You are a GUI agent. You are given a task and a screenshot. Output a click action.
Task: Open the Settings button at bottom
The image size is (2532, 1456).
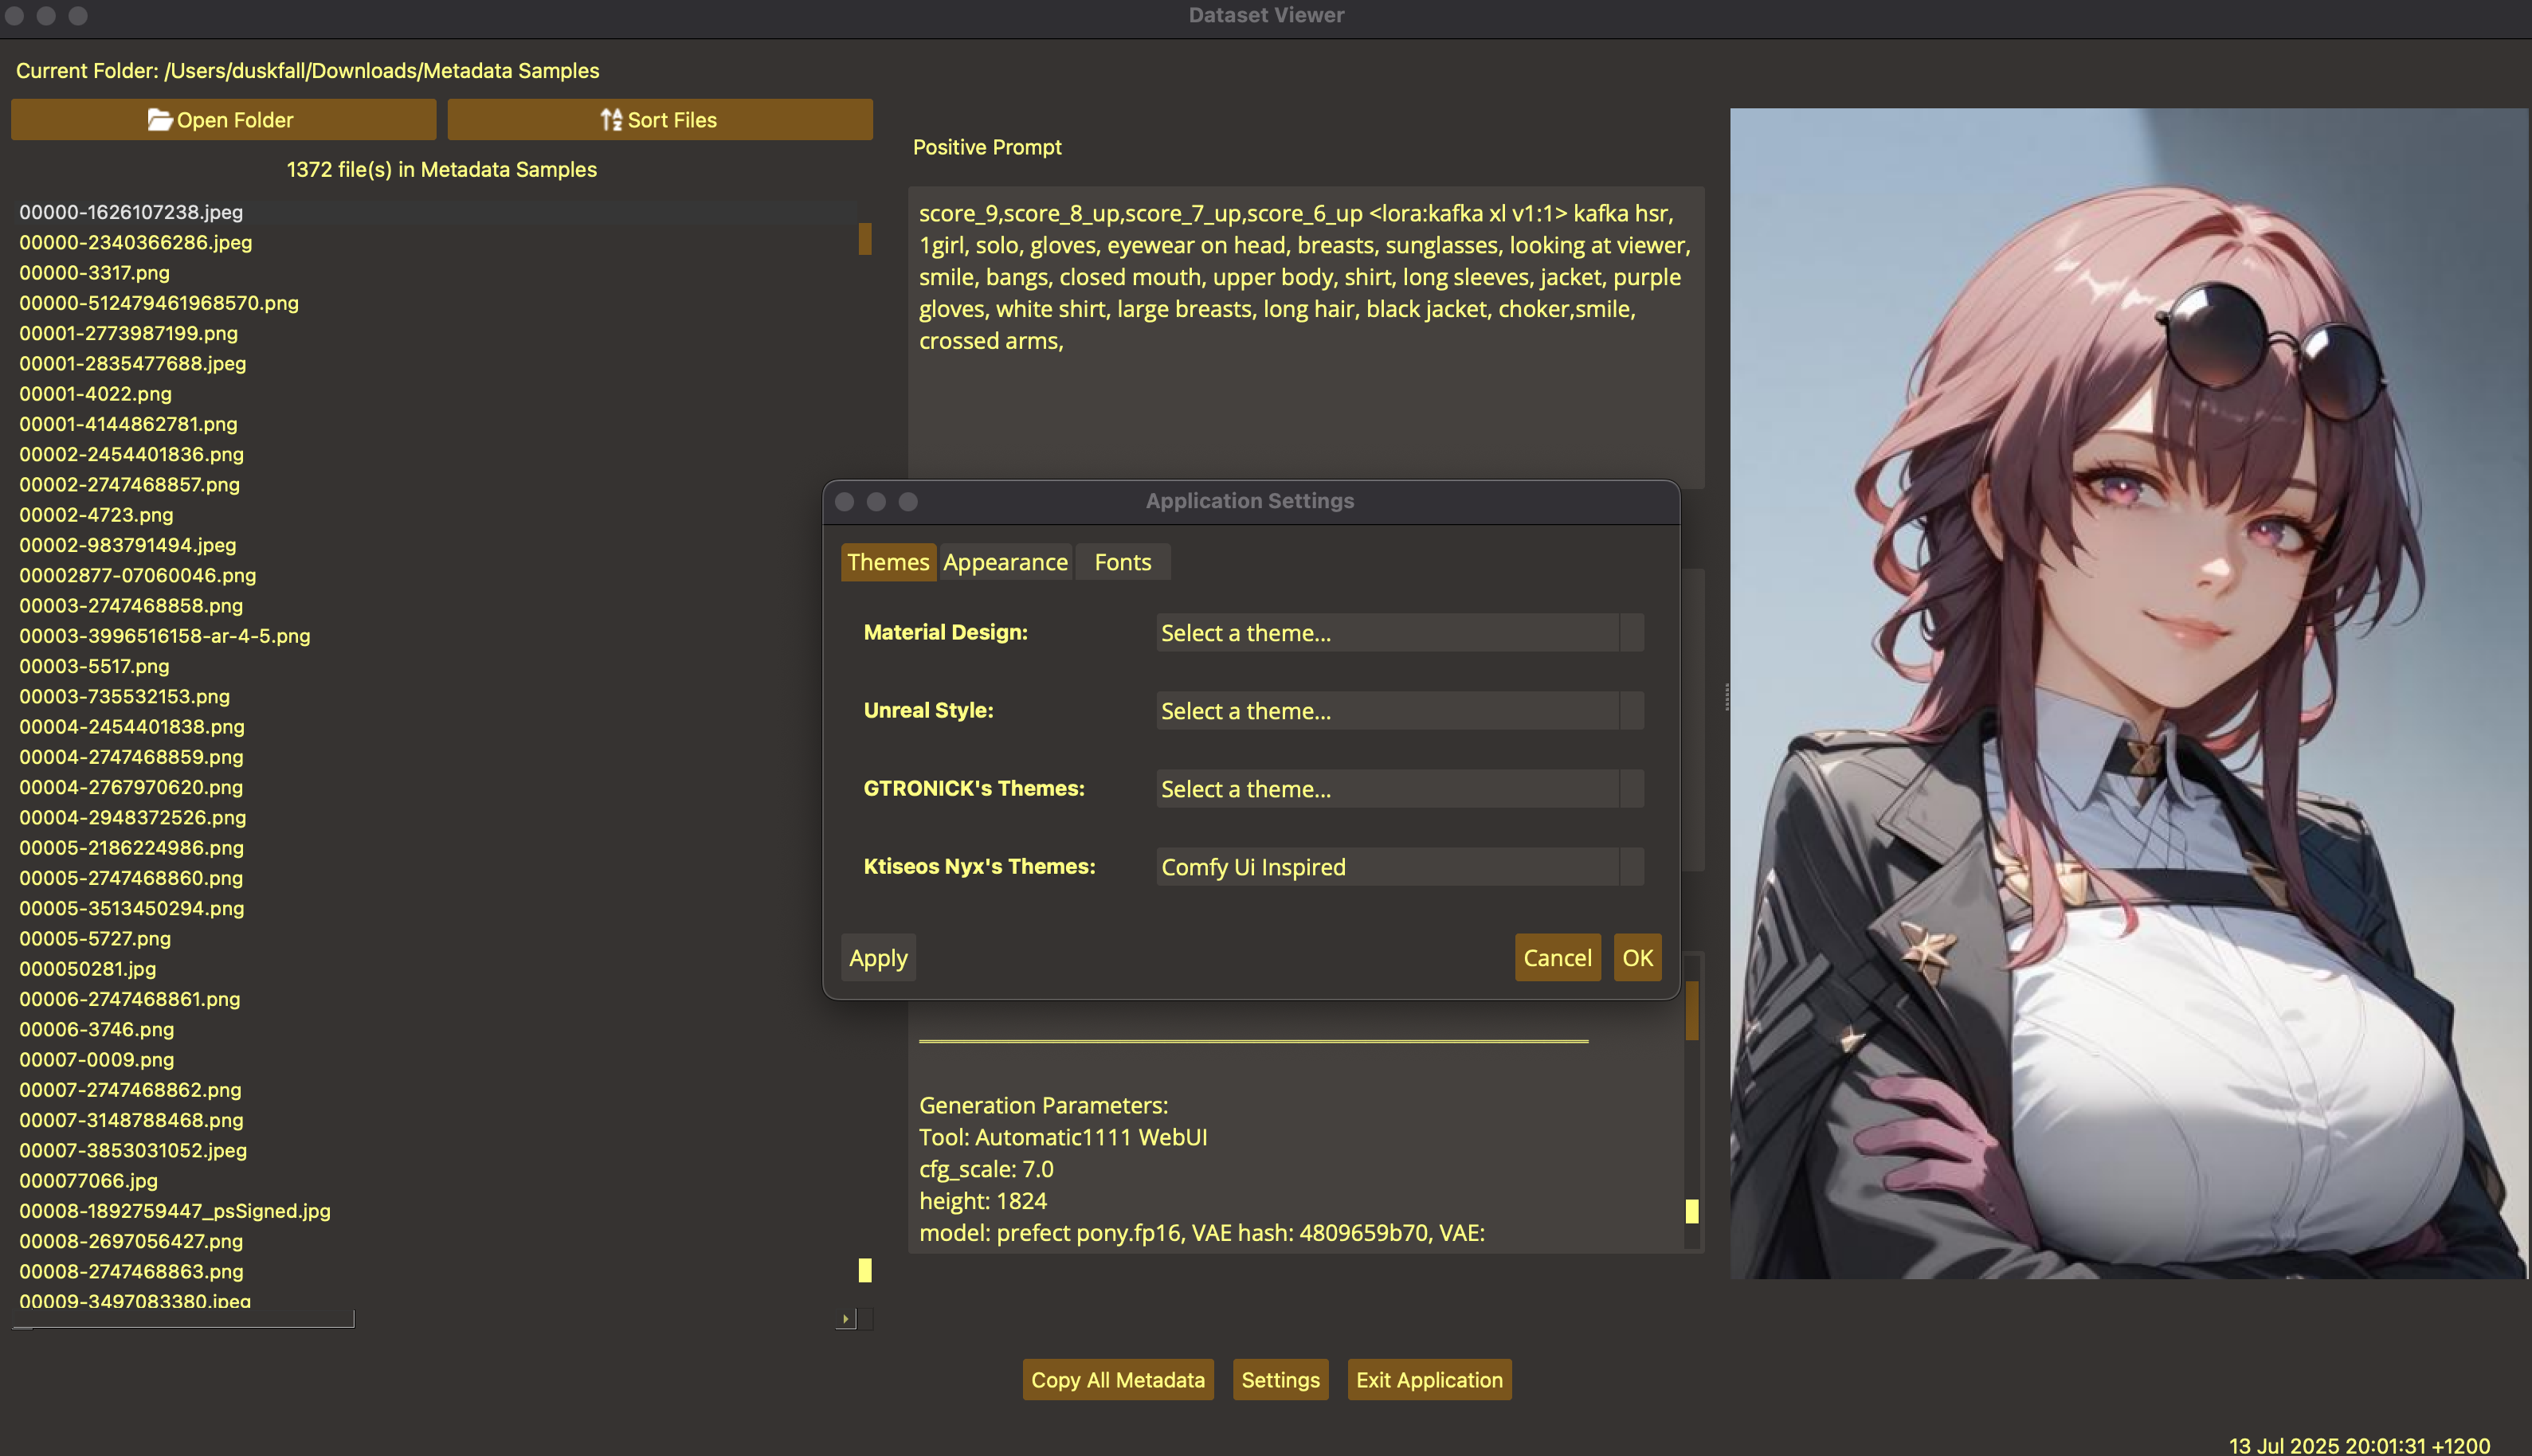point(1280,1380)
